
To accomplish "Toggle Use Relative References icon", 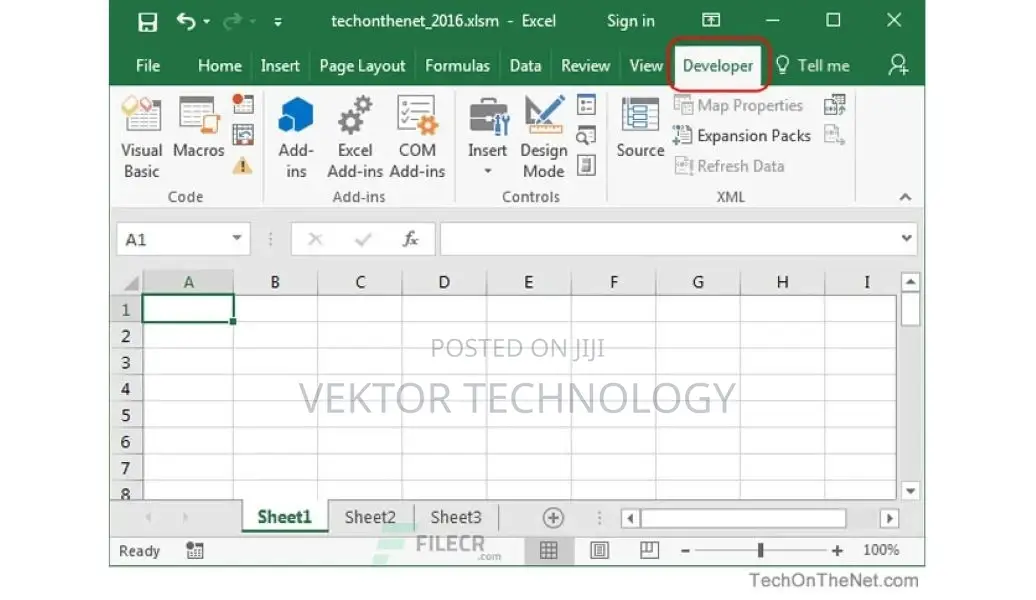I will pos(242,135).
